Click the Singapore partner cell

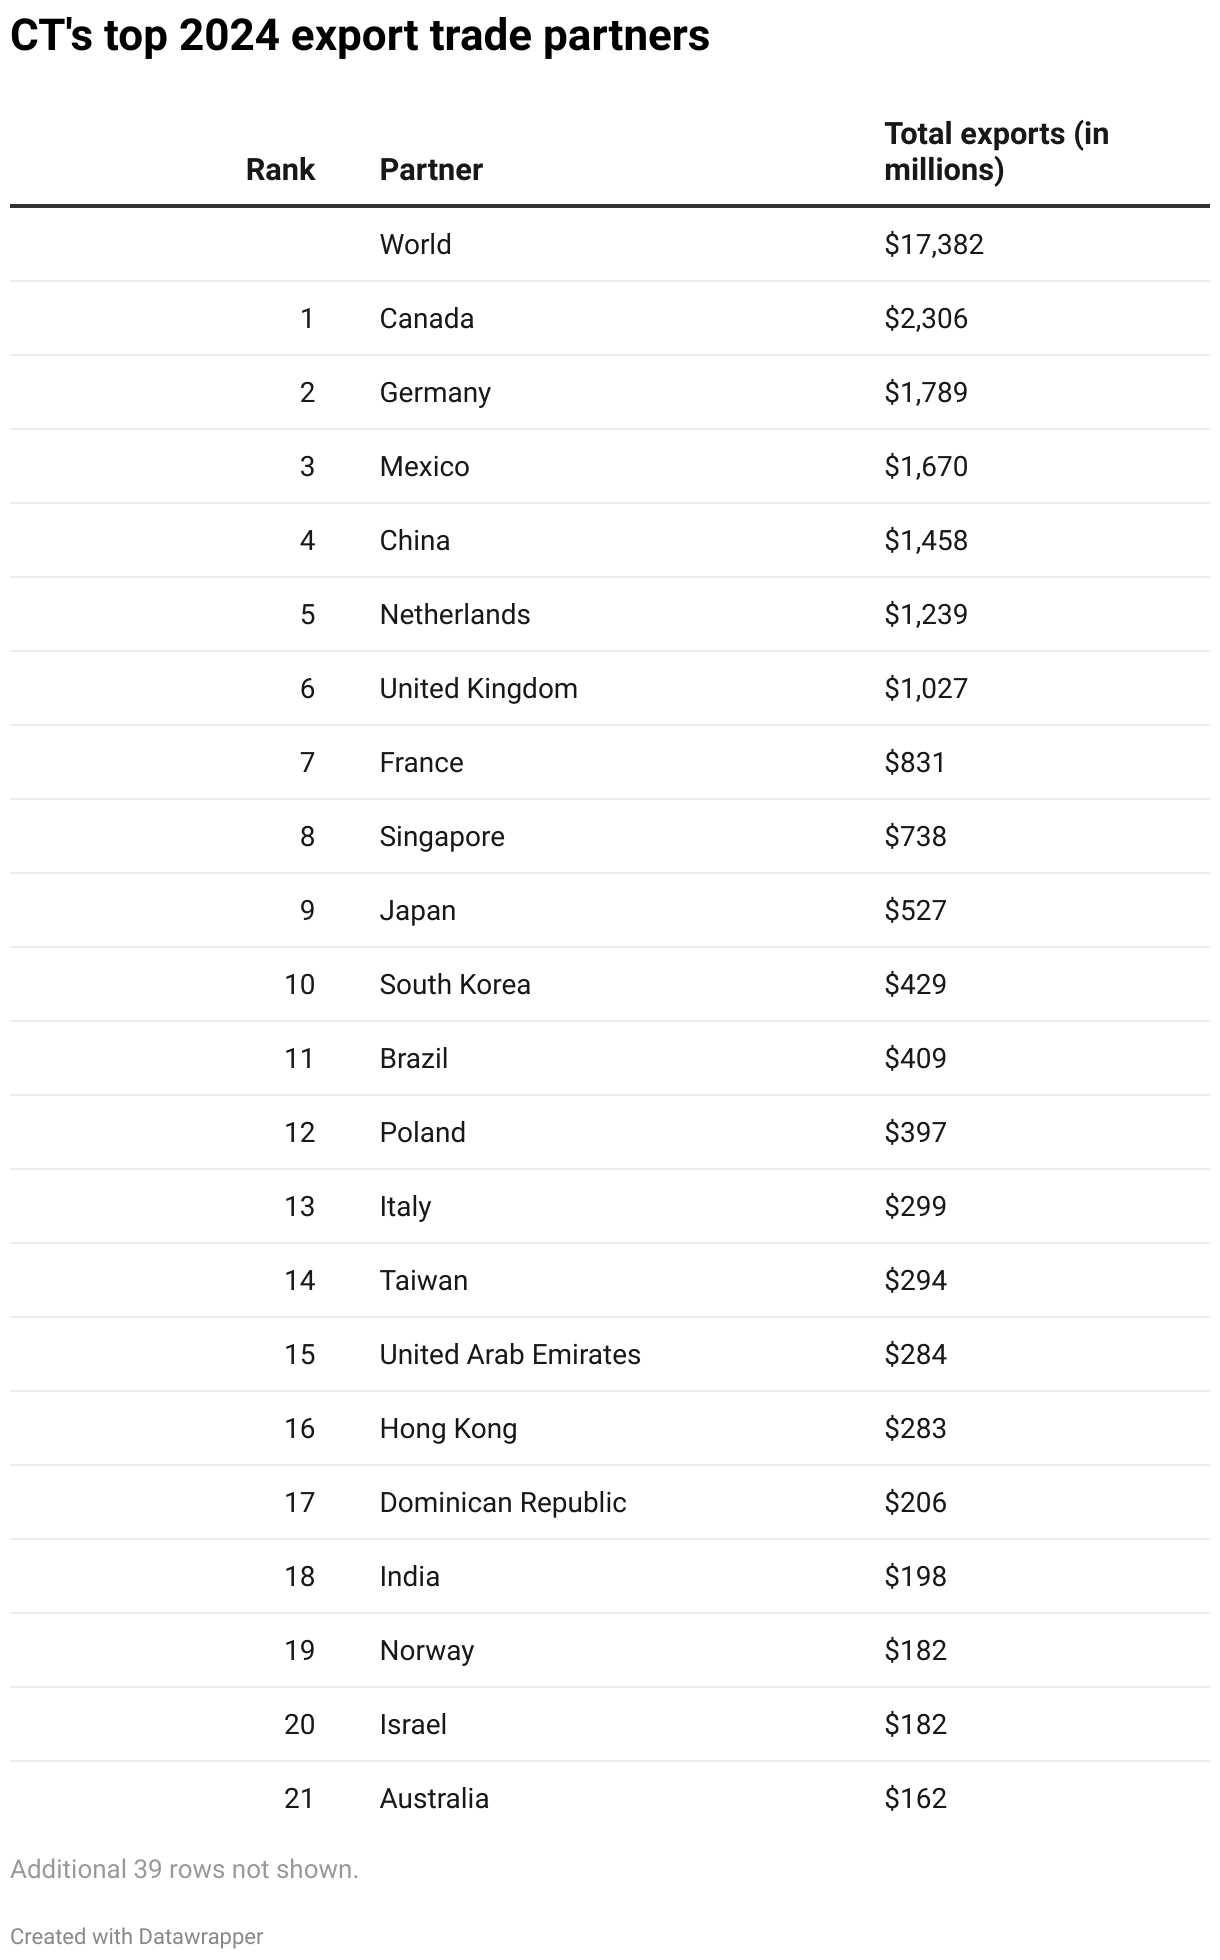pos(442,836)
